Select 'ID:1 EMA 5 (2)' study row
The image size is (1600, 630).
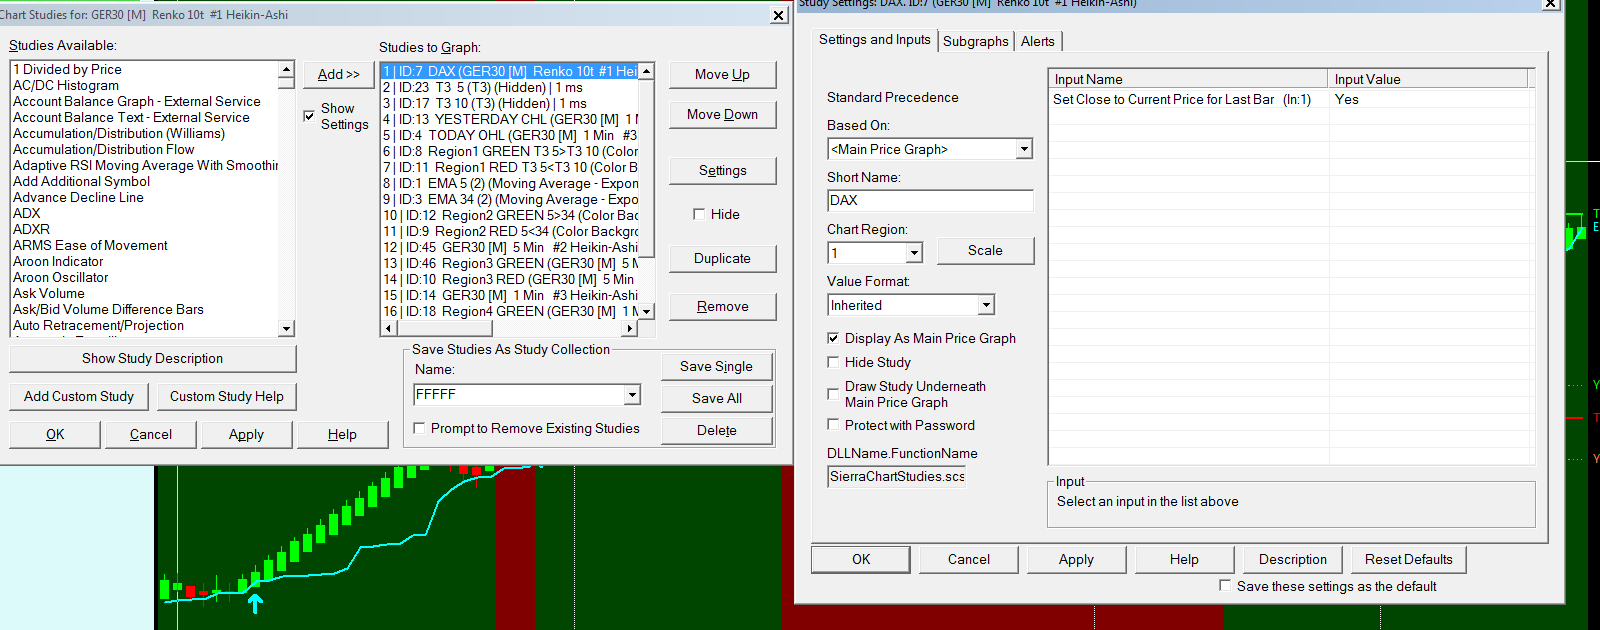click(510, 183)
